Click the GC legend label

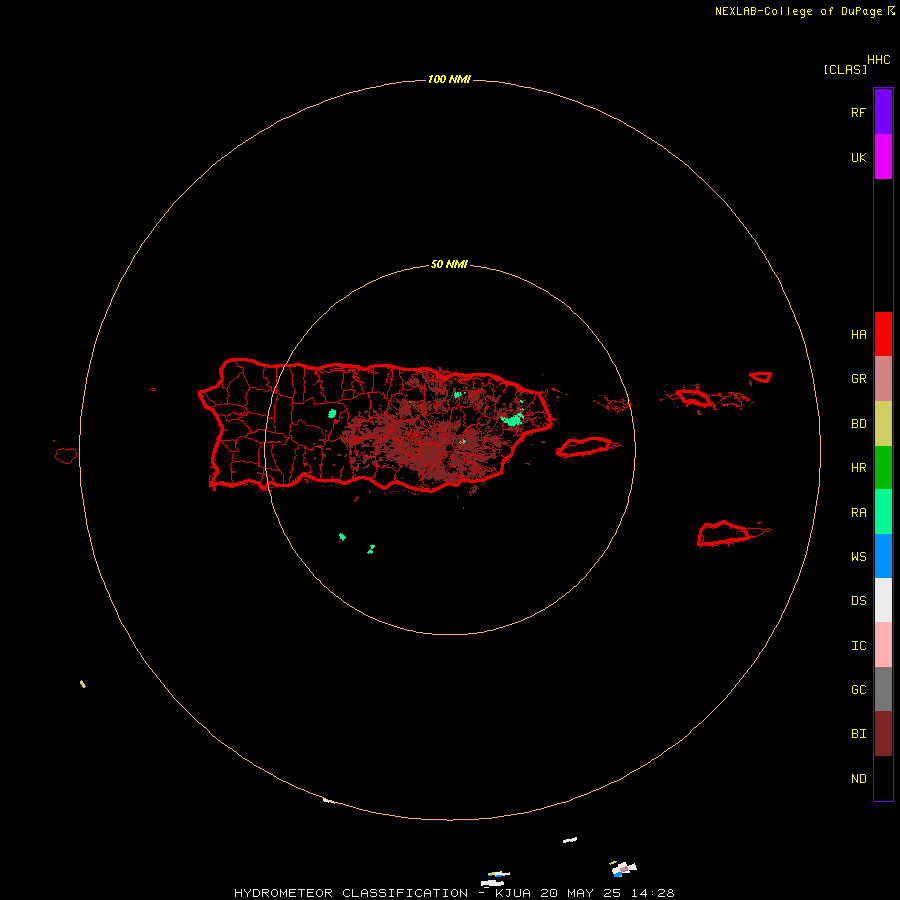click(858, 689)
